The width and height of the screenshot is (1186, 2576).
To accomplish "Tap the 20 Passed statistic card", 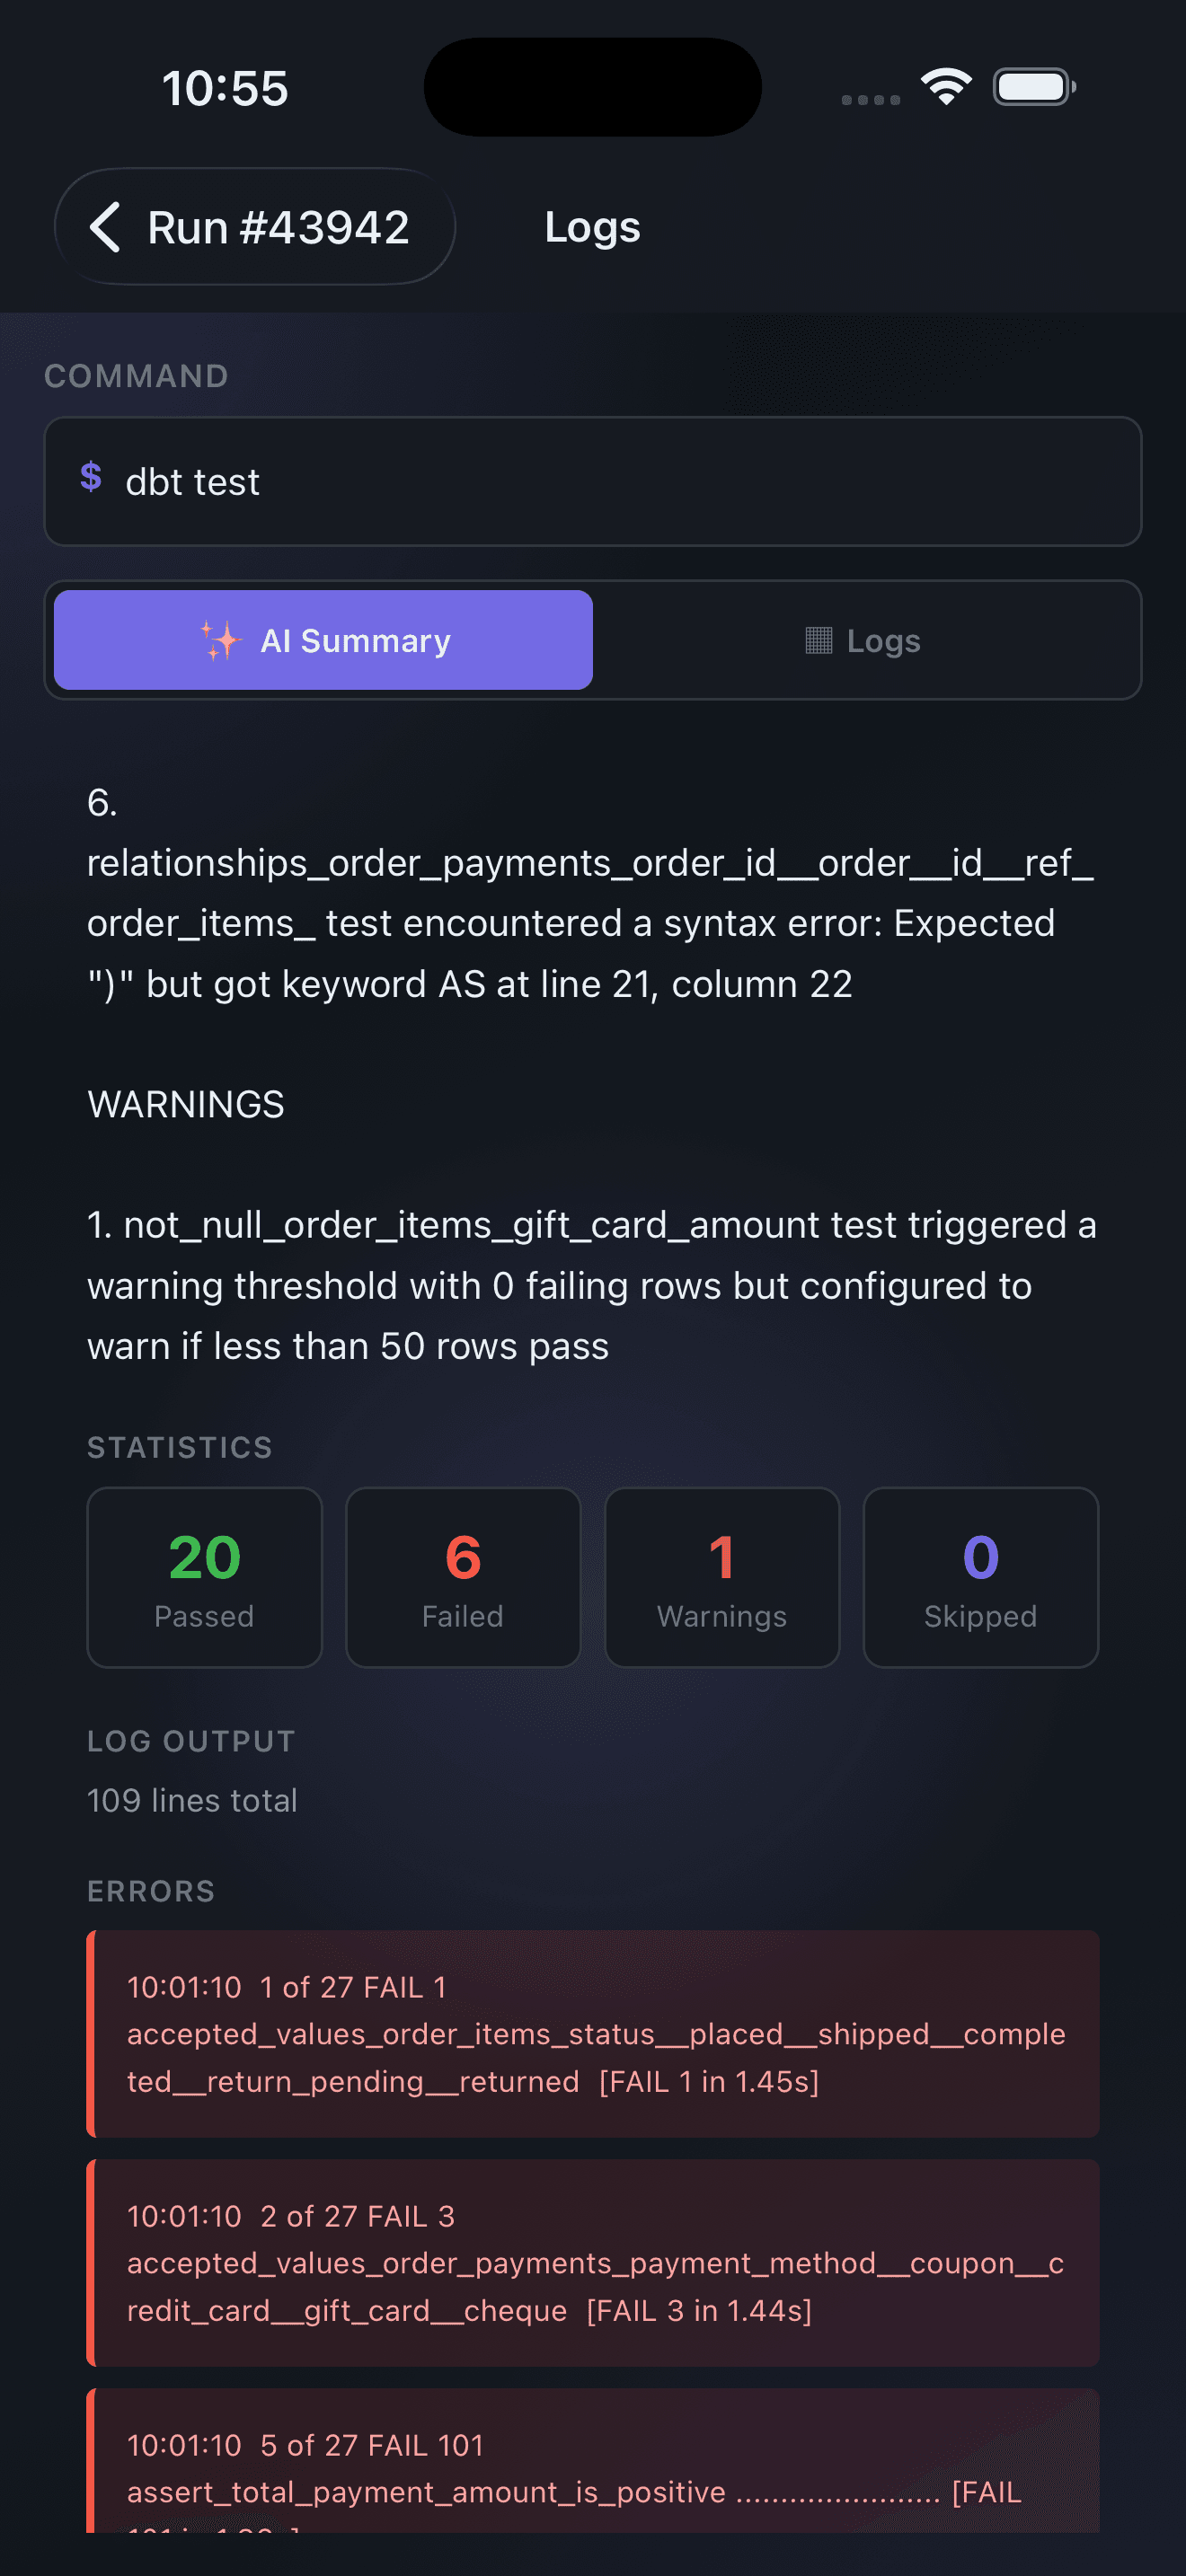I will 204,1578.
